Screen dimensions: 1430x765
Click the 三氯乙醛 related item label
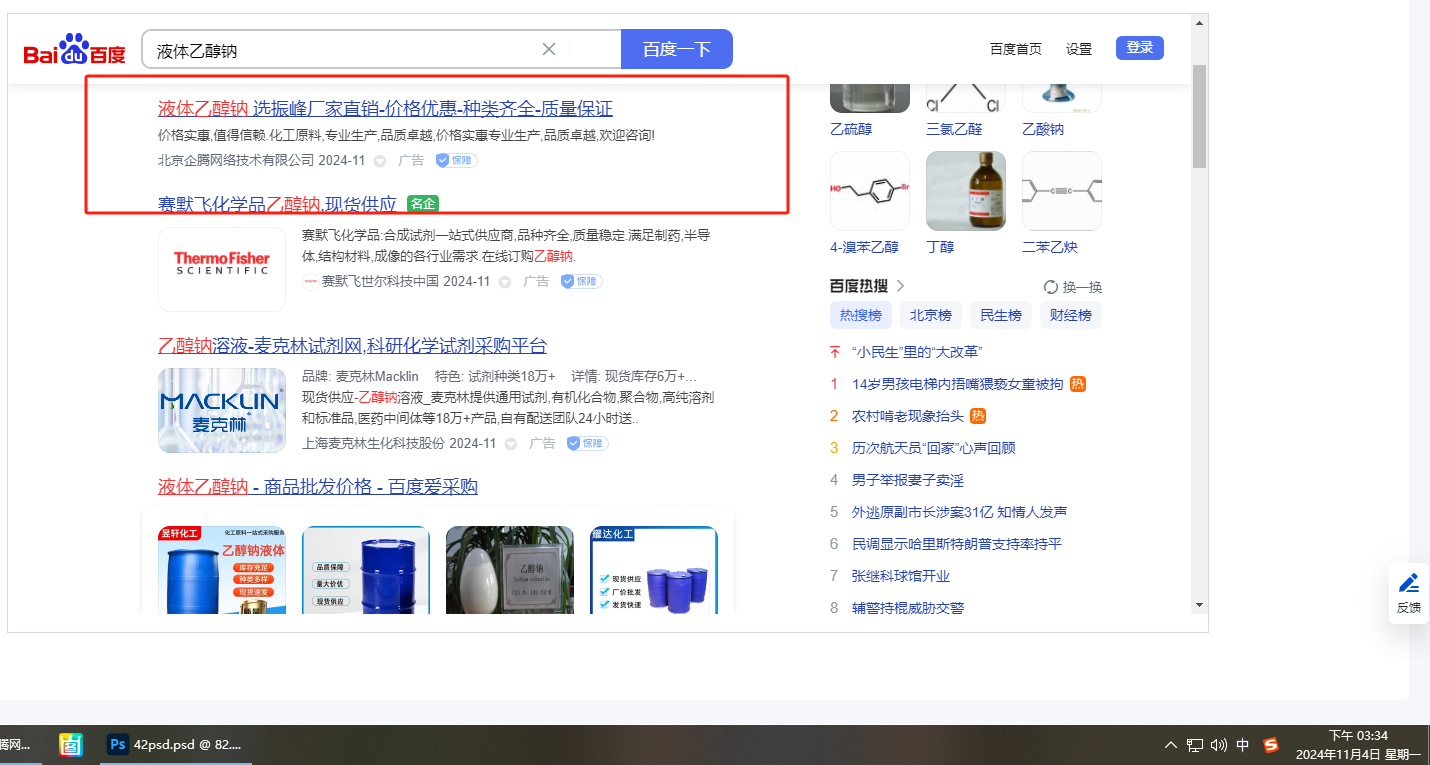coord(954,129)
